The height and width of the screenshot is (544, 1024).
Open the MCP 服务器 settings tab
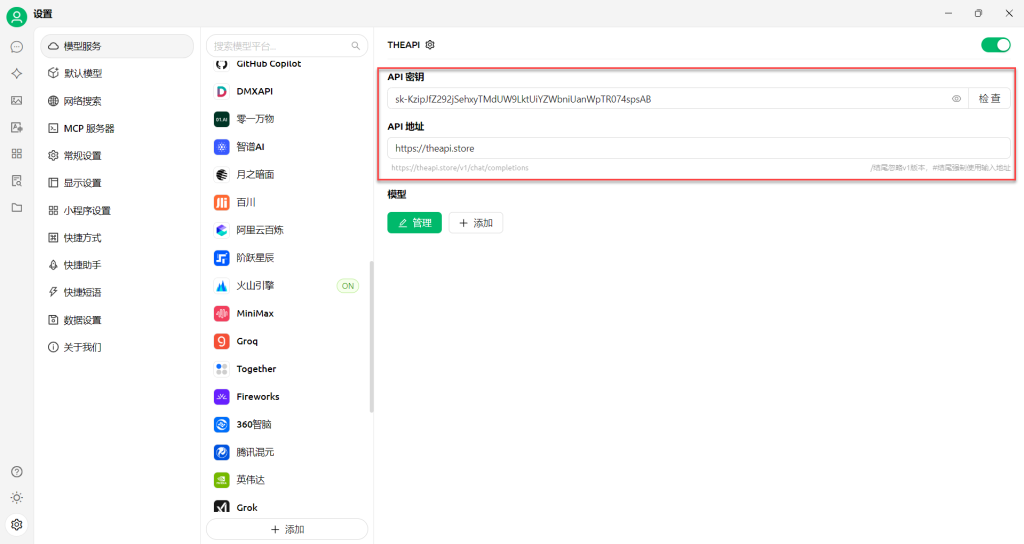tap(117, 128)
